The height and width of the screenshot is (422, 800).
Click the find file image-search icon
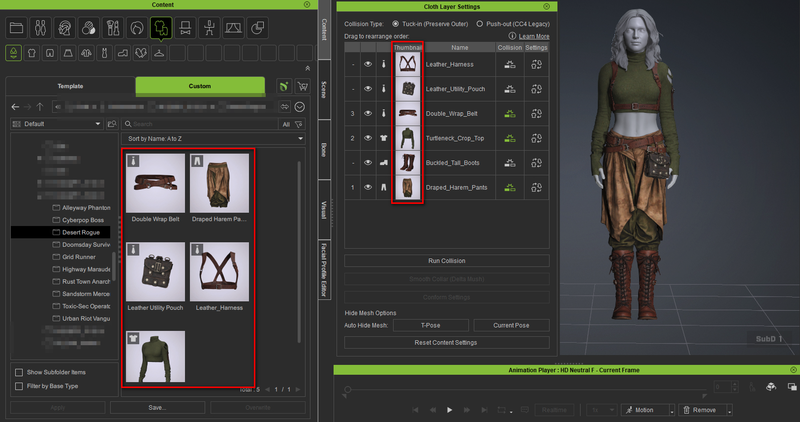112,124
